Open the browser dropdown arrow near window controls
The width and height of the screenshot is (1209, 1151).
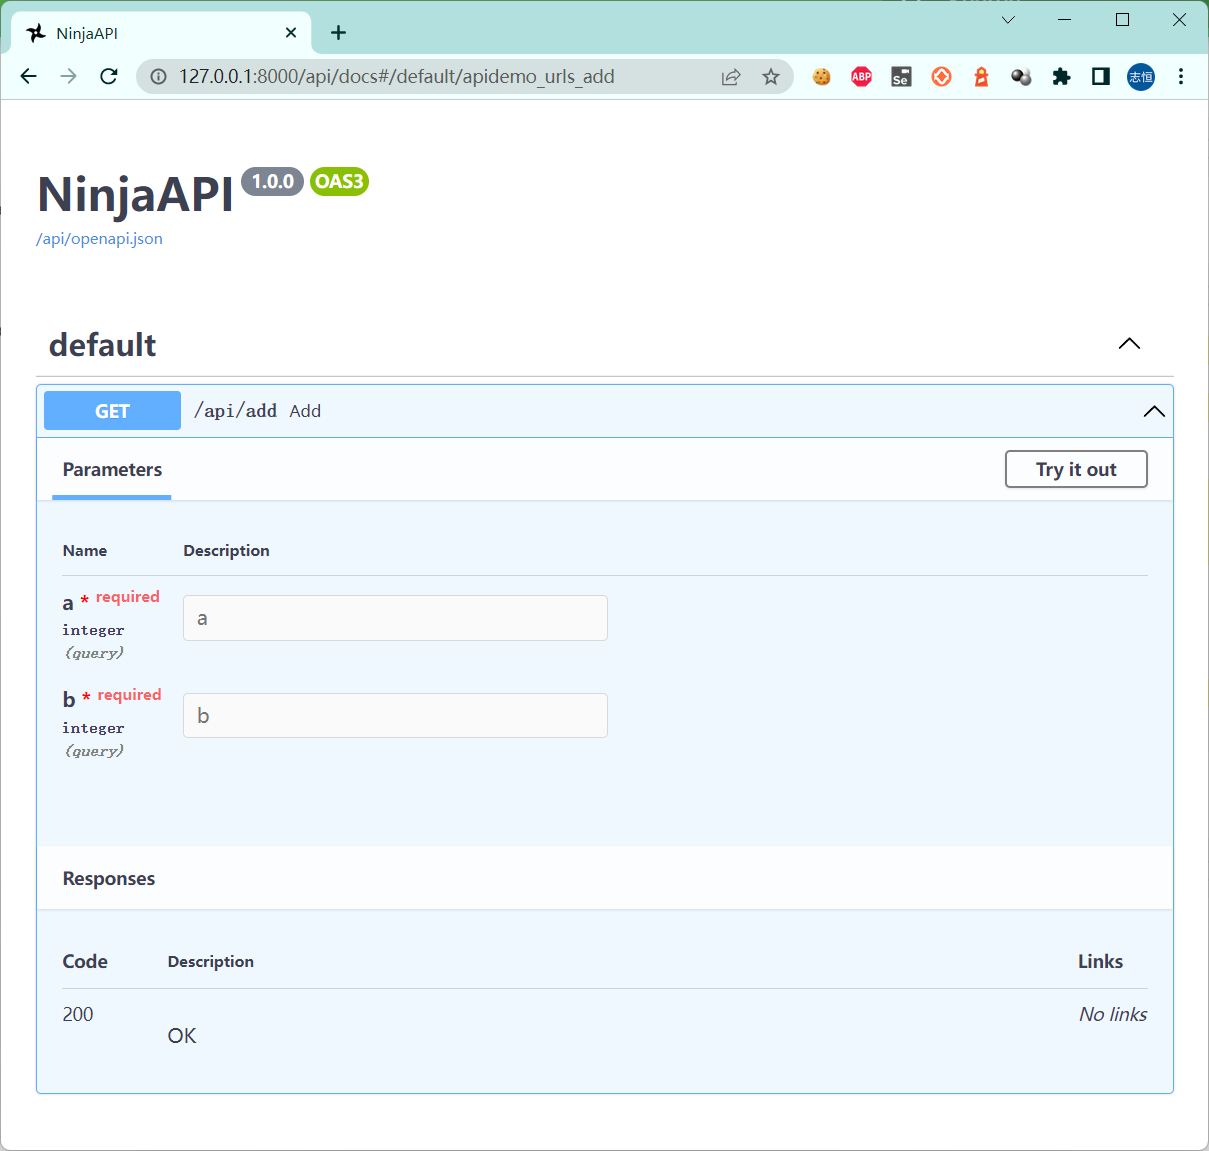click(1008, 19)
